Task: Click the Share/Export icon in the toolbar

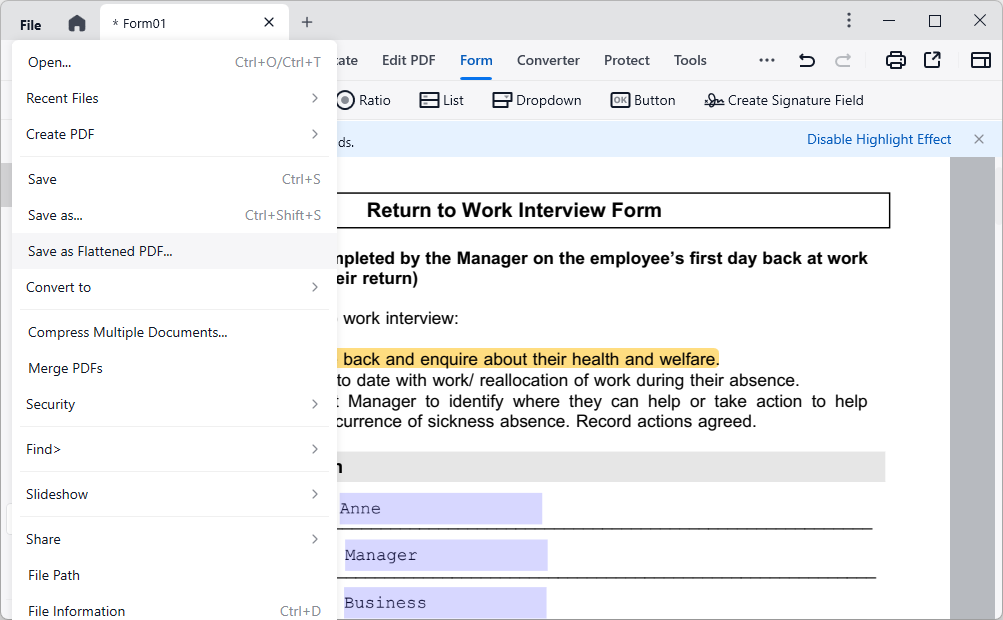Action: pos(932,60)
